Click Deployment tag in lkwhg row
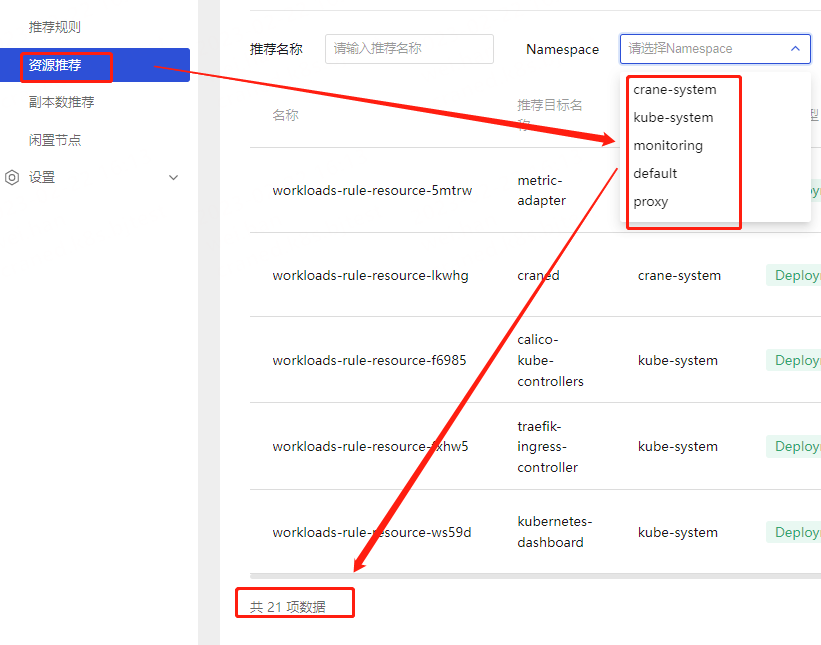Screen dimensions: 821x645 pyautogui.click(x=794, y=275)
